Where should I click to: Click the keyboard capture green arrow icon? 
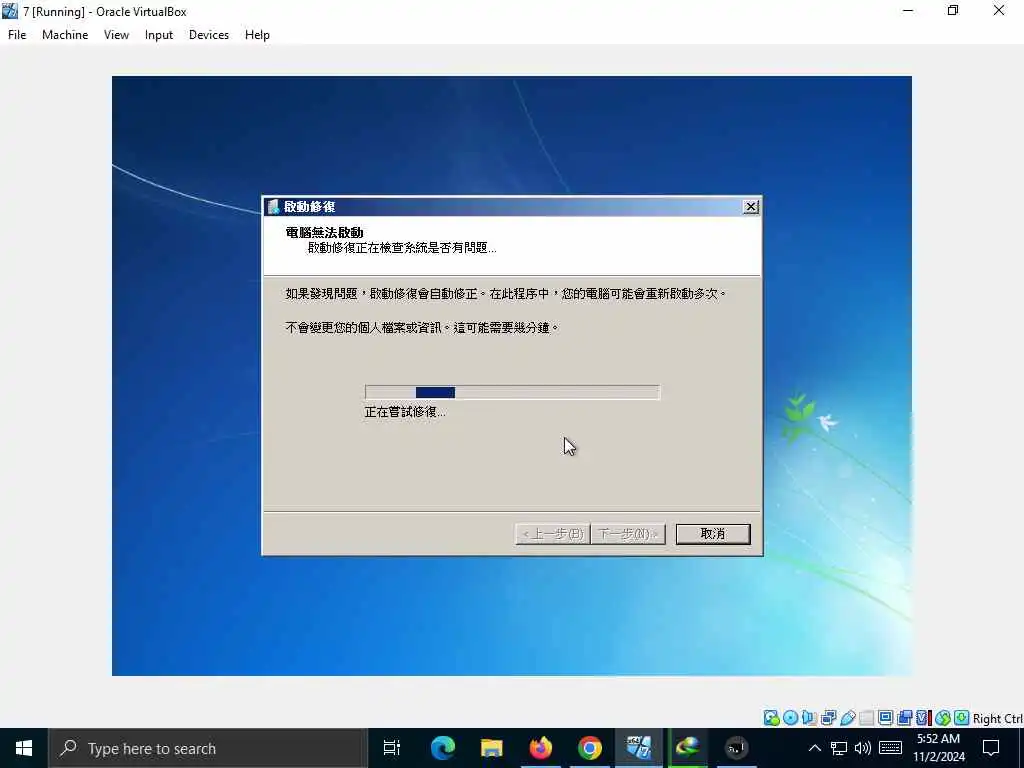click(961, 718)
